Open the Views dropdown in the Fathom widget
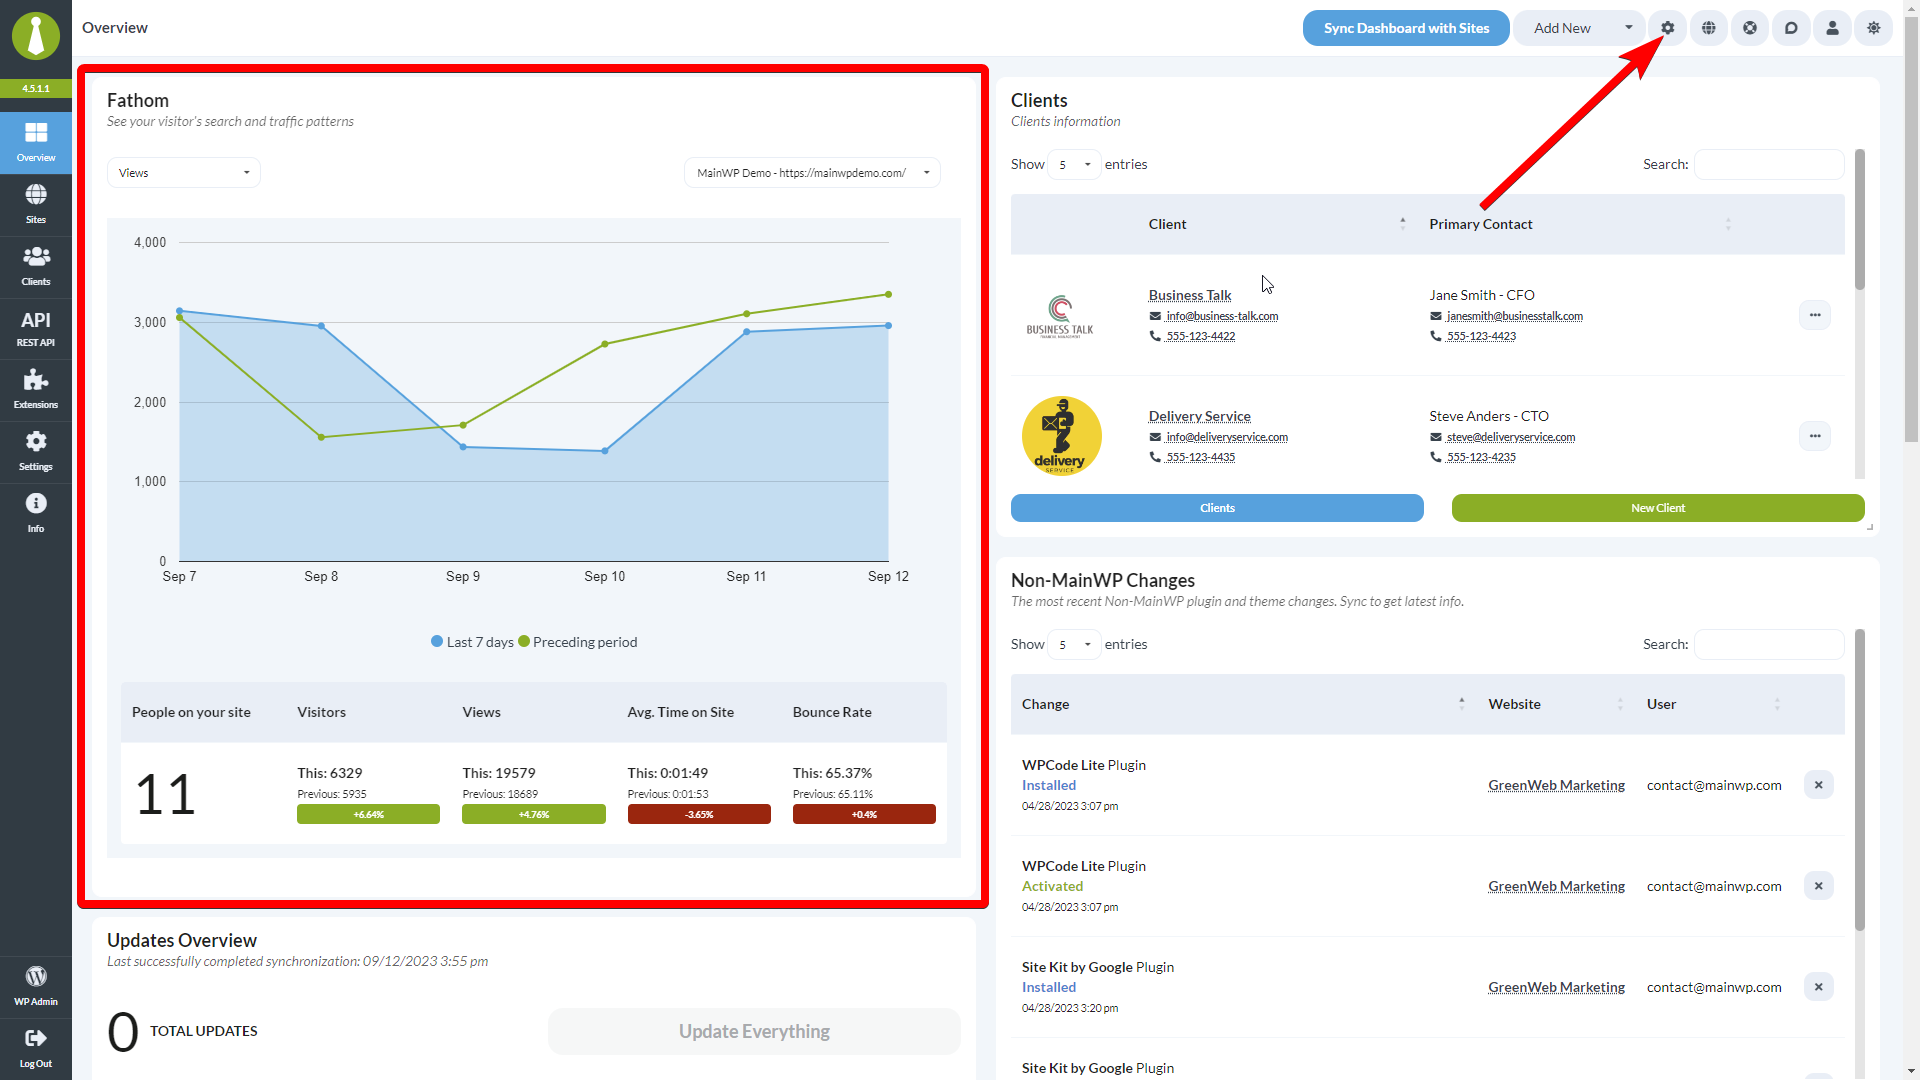 [183, 172]
